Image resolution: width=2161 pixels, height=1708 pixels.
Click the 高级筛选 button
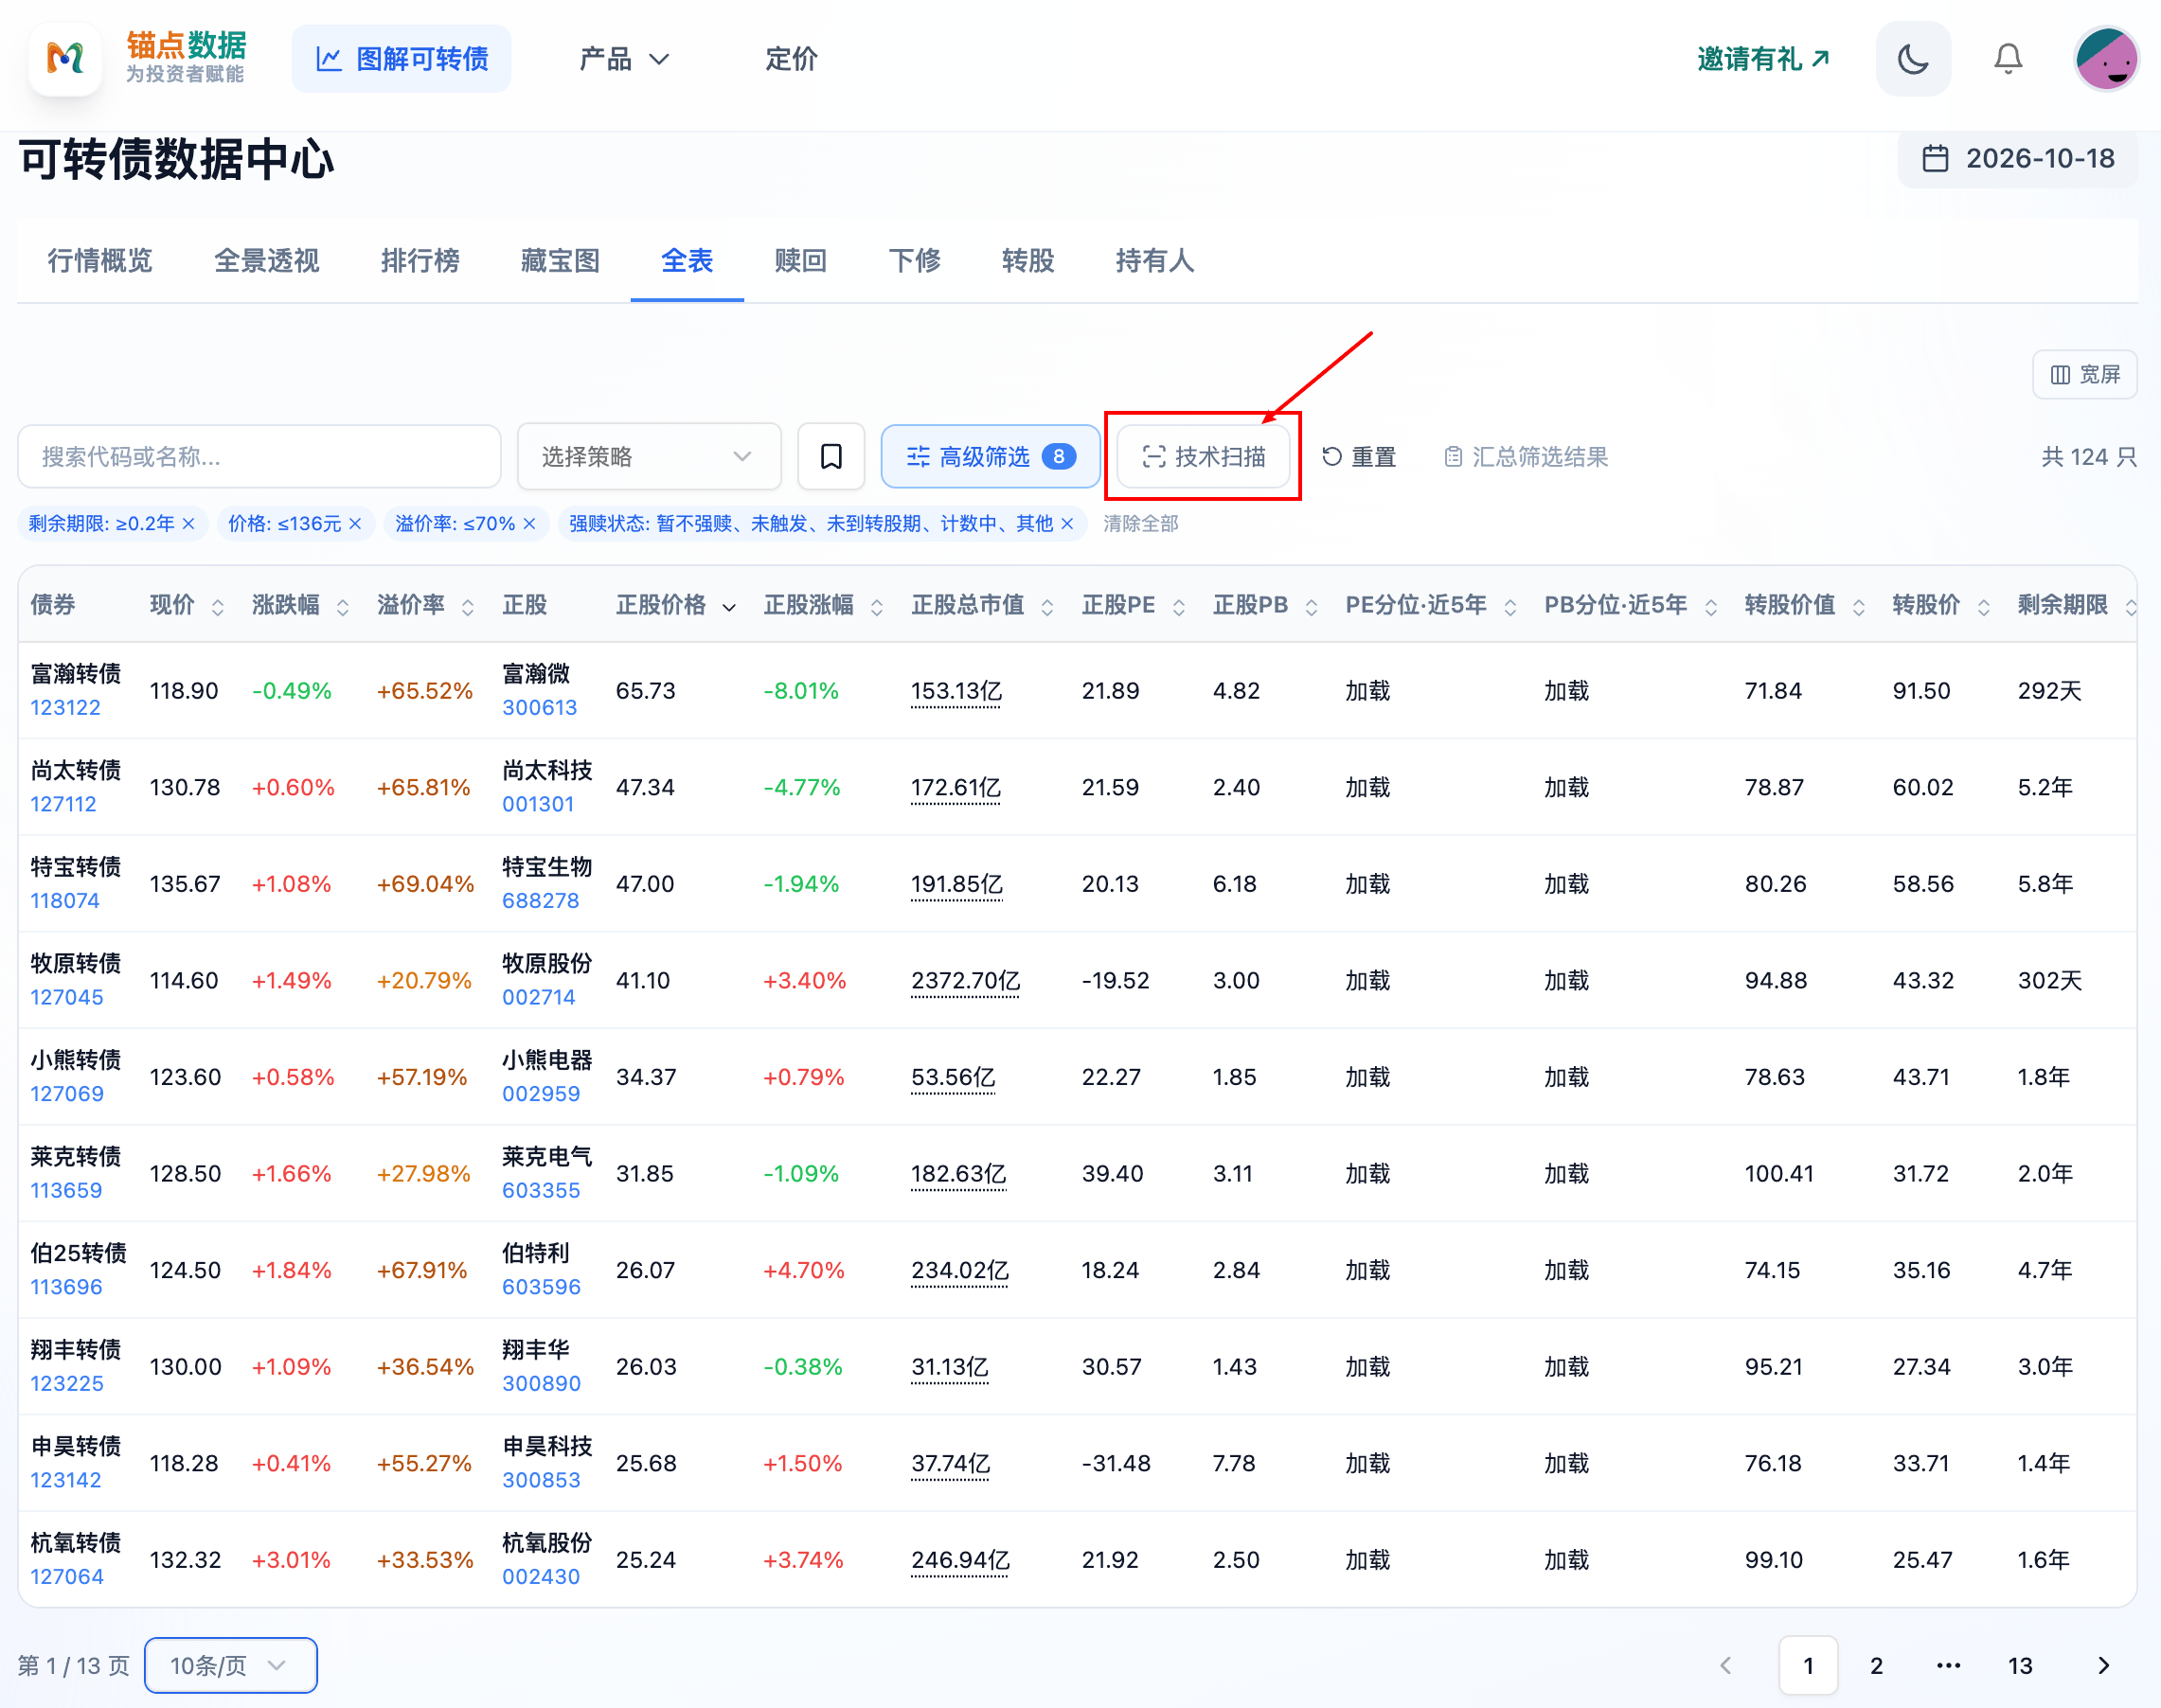point(990,457)
